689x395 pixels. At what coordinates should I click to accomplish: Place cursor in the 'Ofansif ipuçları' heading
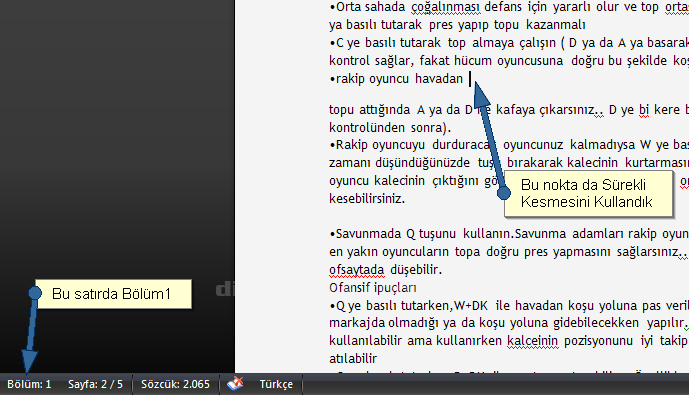(373, 287)
